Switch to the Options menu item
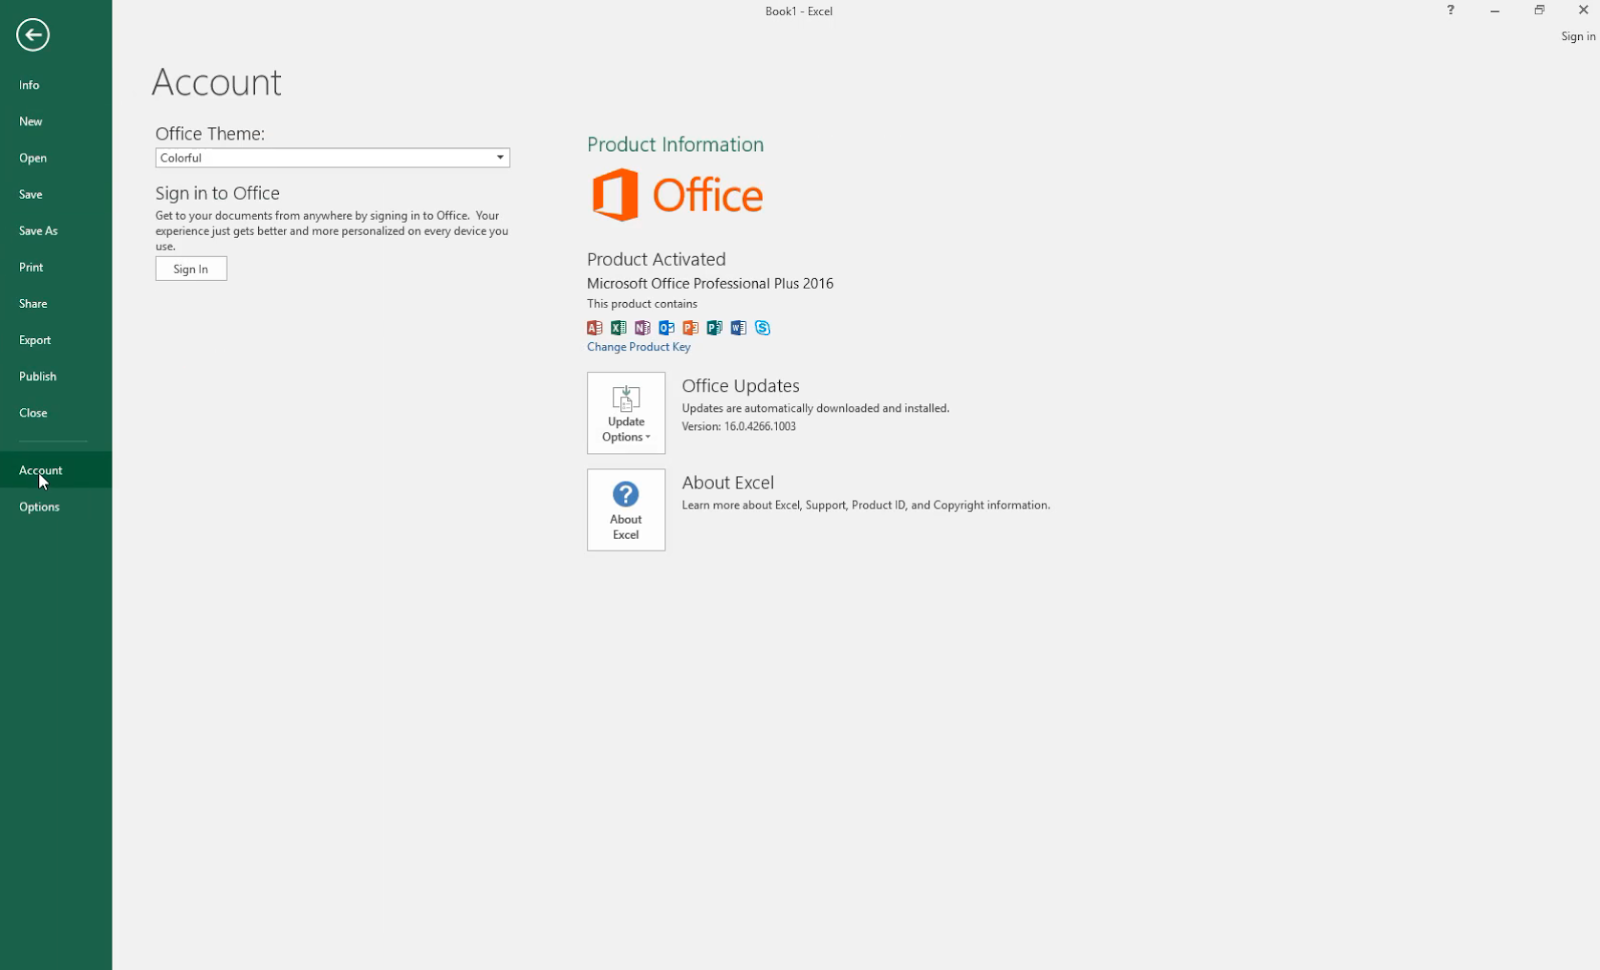 pyautogui.click(x=39, y=506)
